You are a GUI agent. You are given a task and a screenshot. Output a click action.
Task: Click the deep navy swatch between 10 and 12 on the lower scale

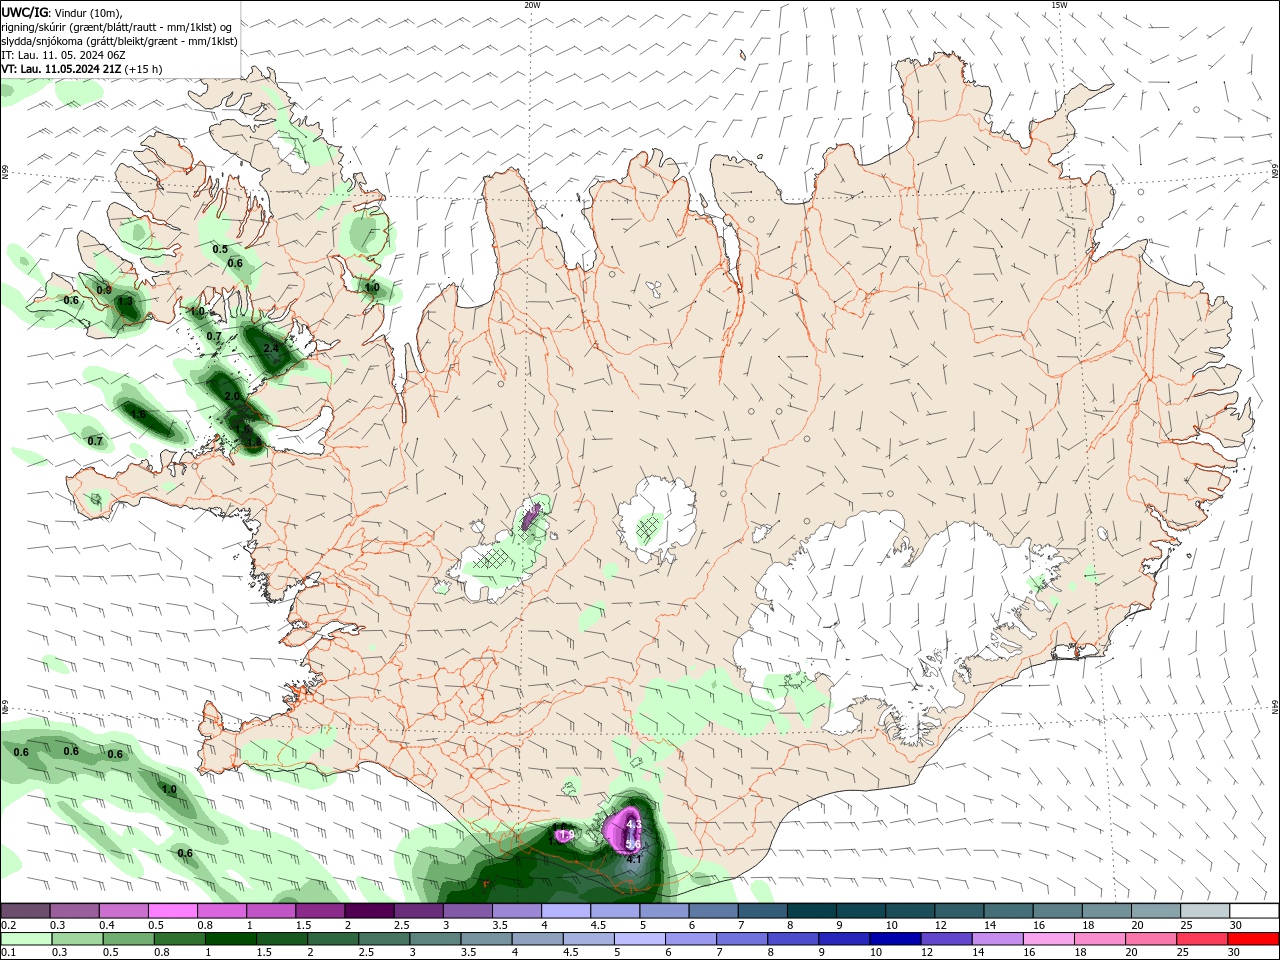pos(895,939)
